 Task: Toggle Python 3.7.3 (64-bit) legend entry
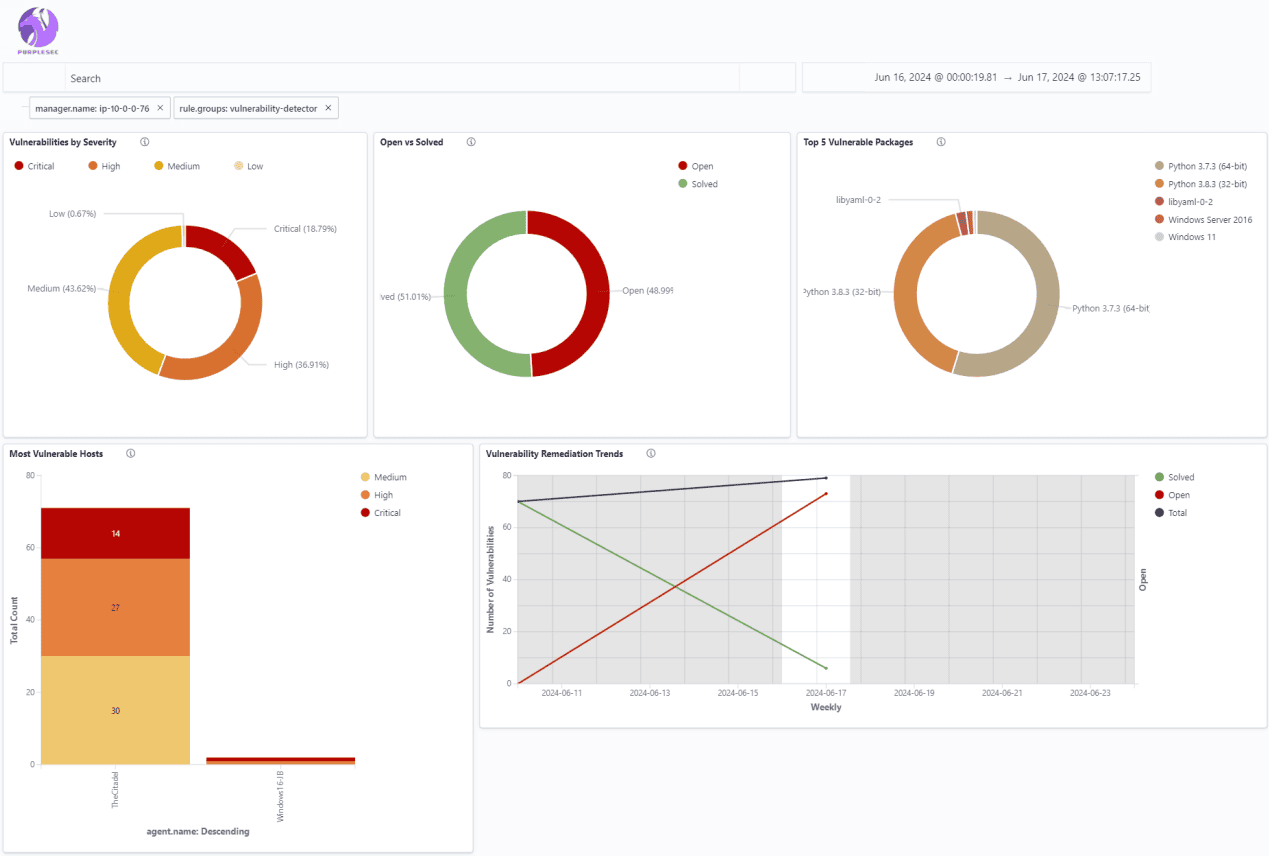[x=1207, y=166]
